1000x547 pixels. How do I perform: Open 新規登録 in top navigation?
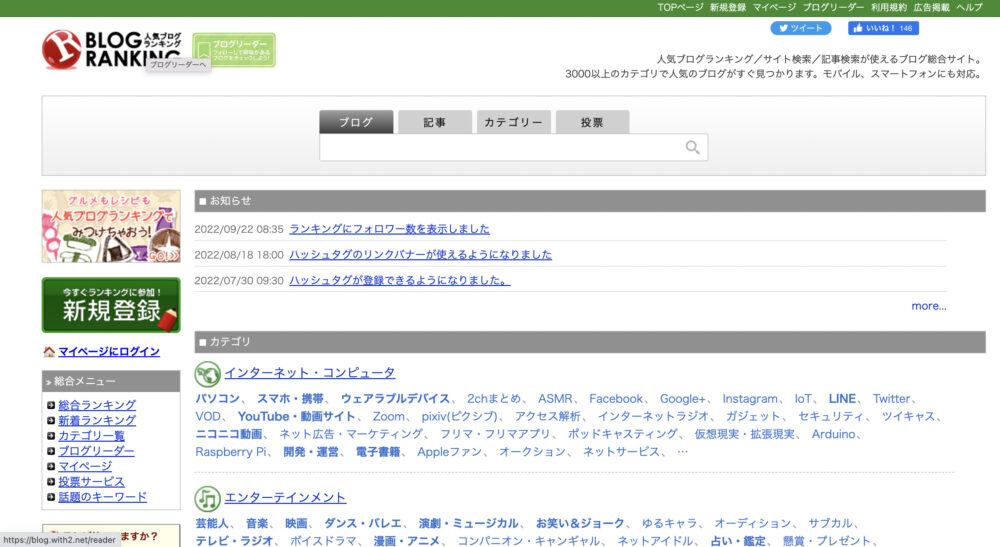coord(728,8)
